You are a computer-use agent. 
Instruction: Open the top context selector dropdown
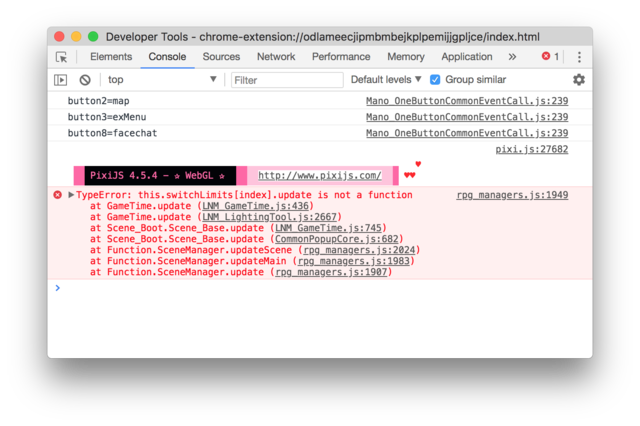point(162,80)
